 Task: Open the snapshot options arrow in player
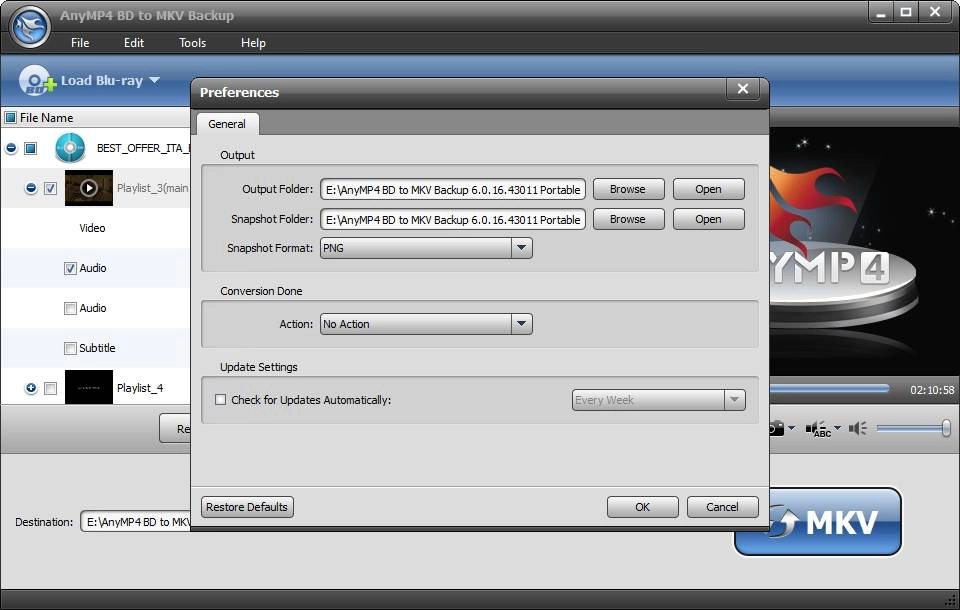coord(792,427)
